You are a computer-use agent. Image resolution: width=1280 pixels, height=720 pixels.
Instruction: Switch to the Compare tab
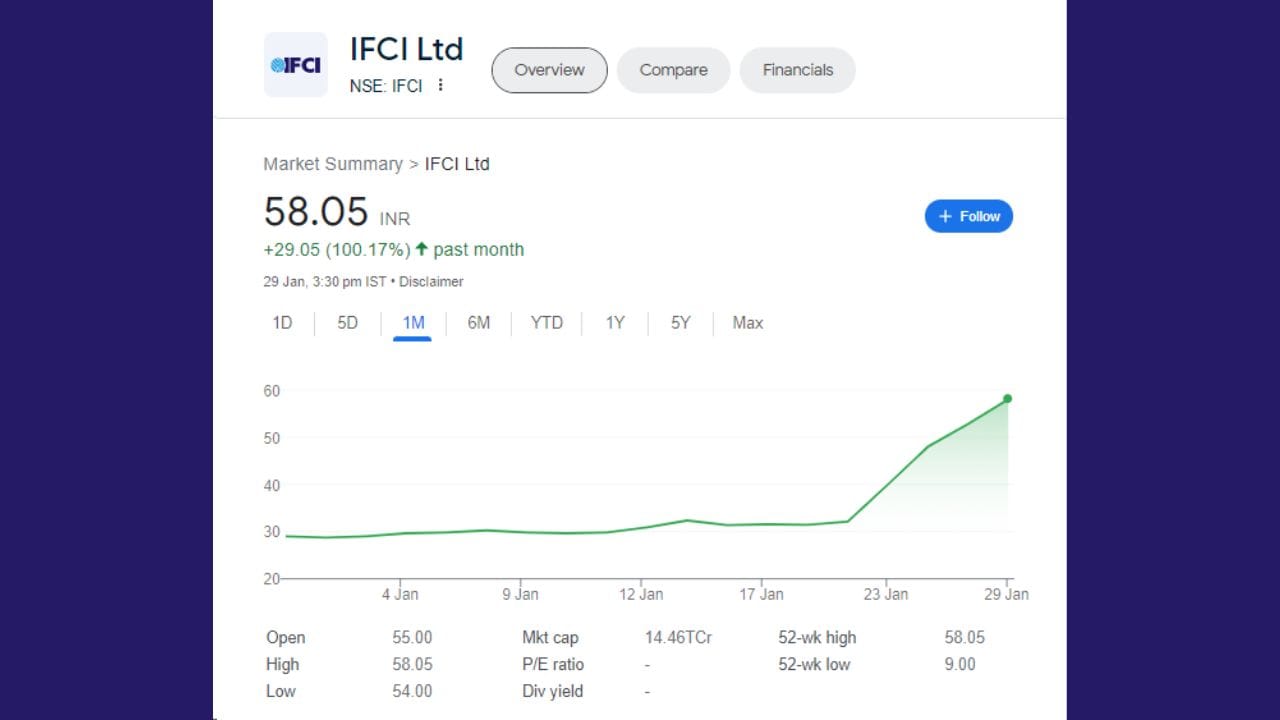click(673, 70)
